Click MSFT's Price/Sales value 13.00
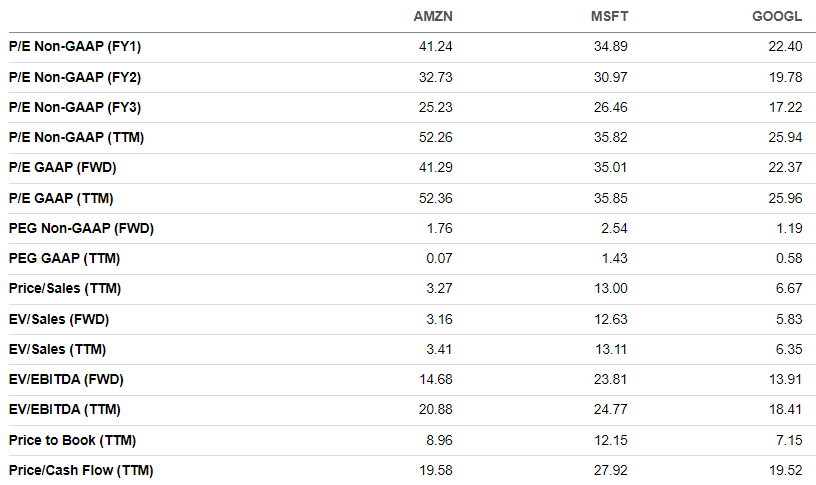The height and width of the screenshot is (485, 816). 612,289
